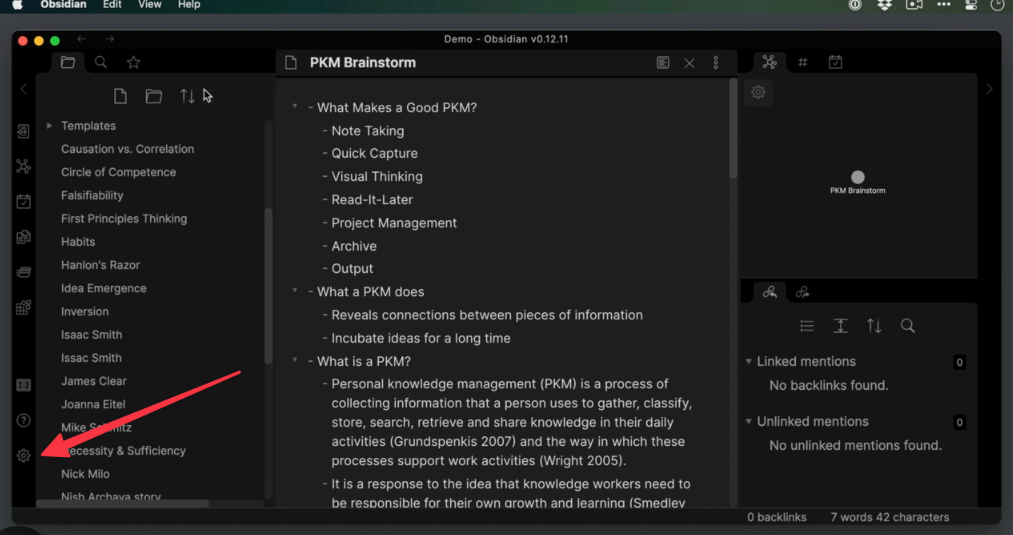The image size is (1013, 535).
Task: Open the Causation vs. Correlation note
Action: click(127, 149)
